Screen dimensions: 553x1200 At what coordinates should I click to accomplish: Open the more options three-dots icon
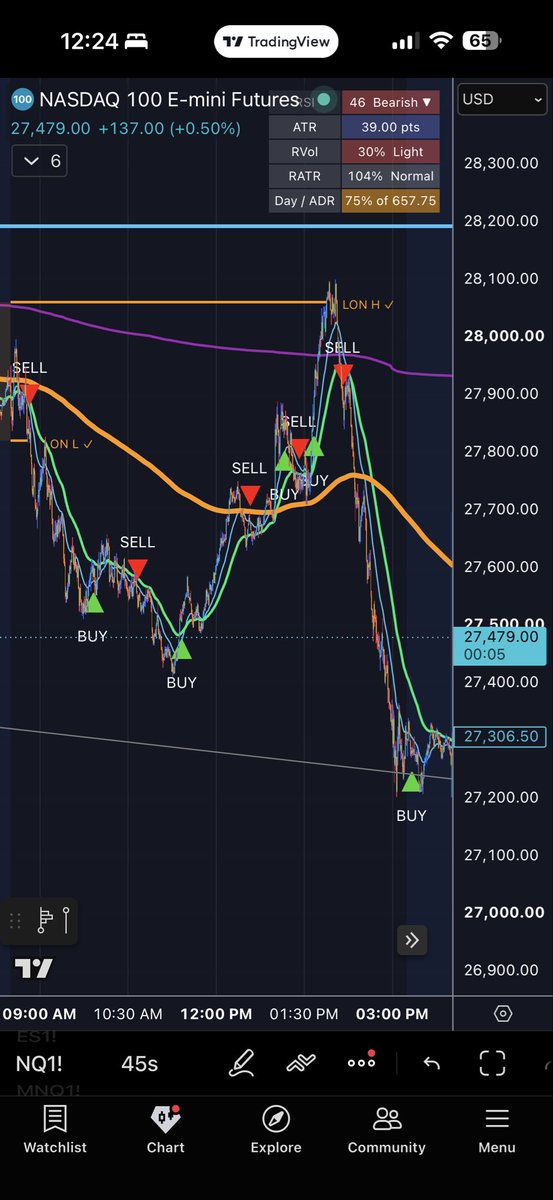click(361, 1062)
